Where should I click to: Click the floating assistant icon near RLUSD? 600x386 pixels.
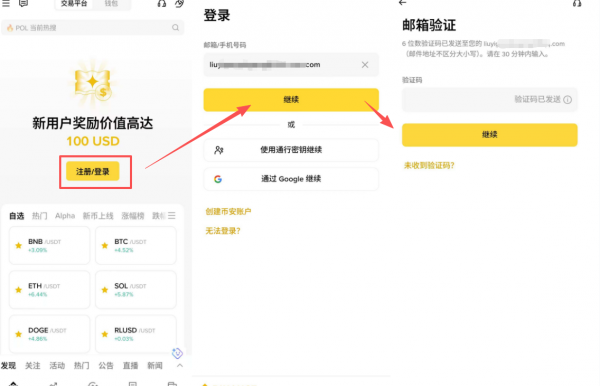pyautogui.click(x=177, y=353)
